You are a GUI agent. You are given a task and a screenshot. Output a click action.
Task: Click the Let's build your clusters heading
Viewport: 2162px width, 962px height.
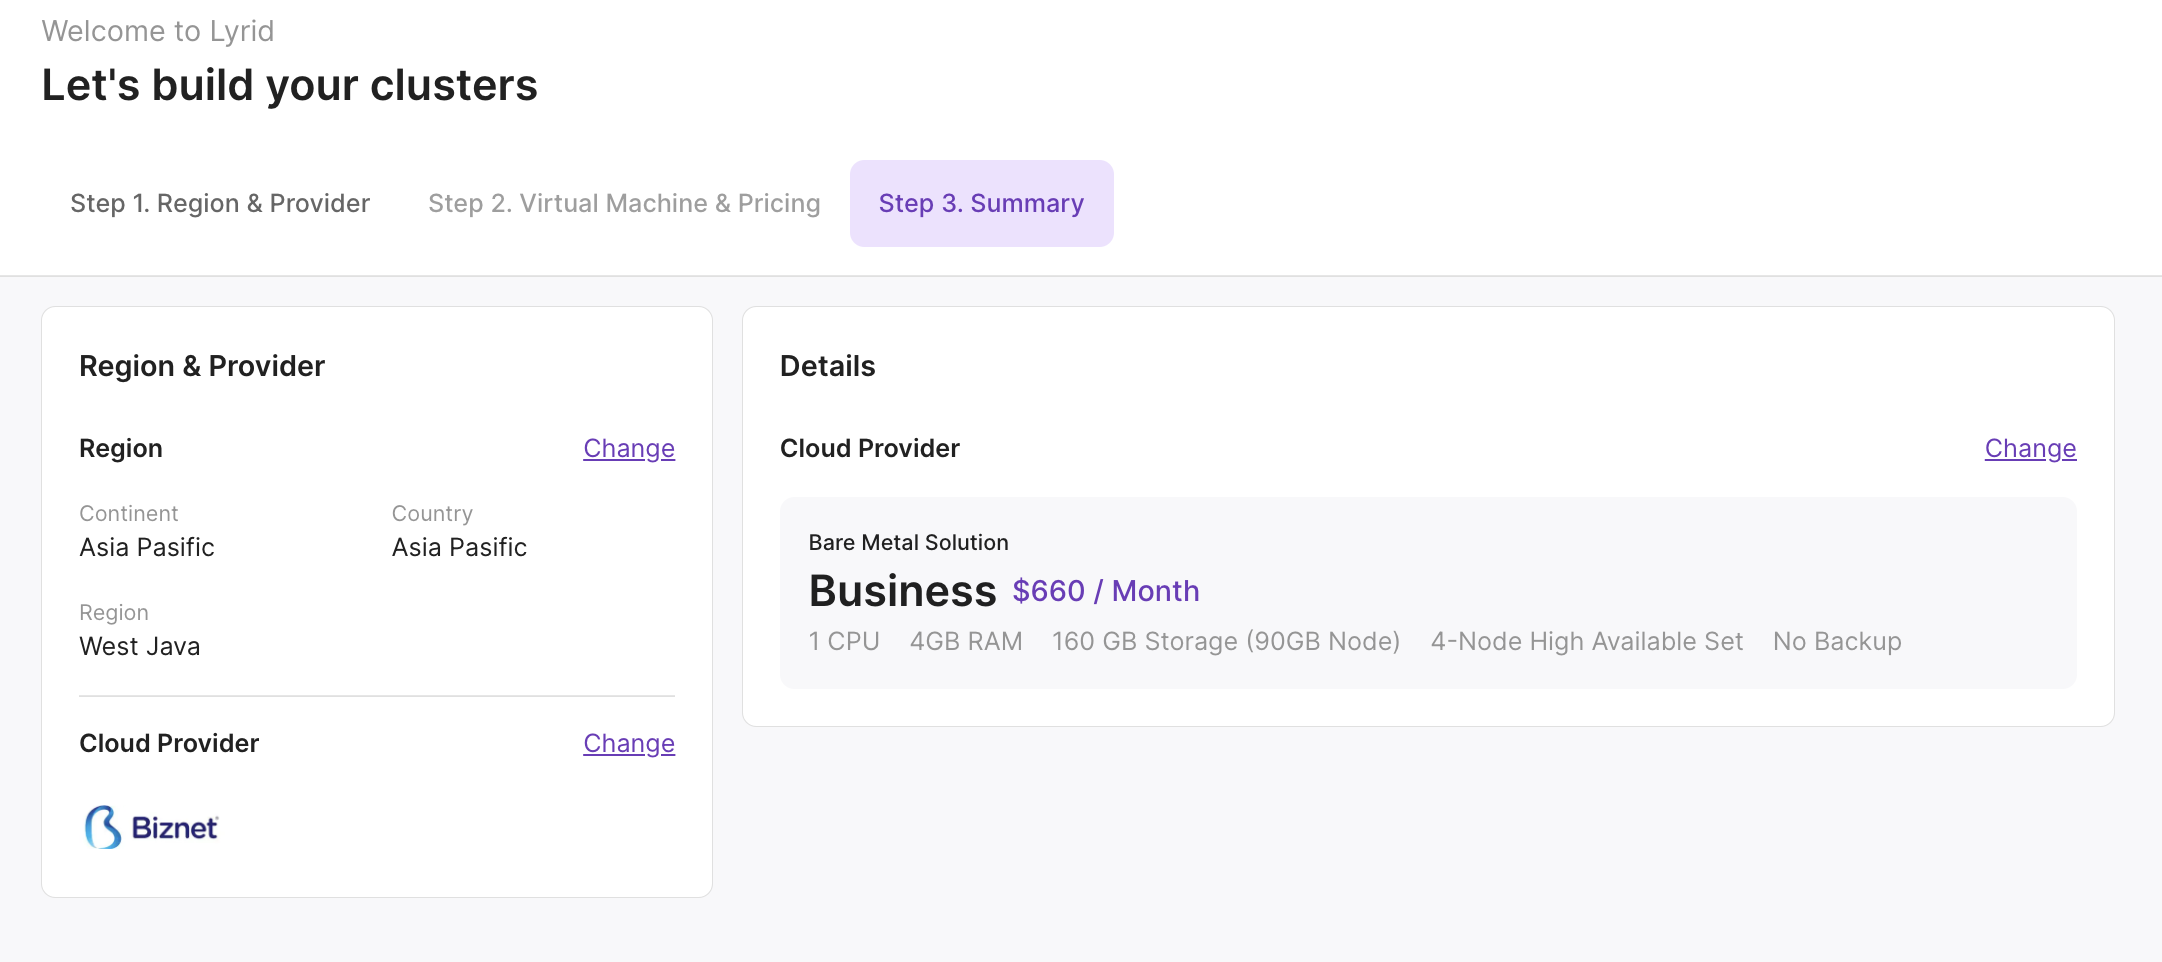290,85
